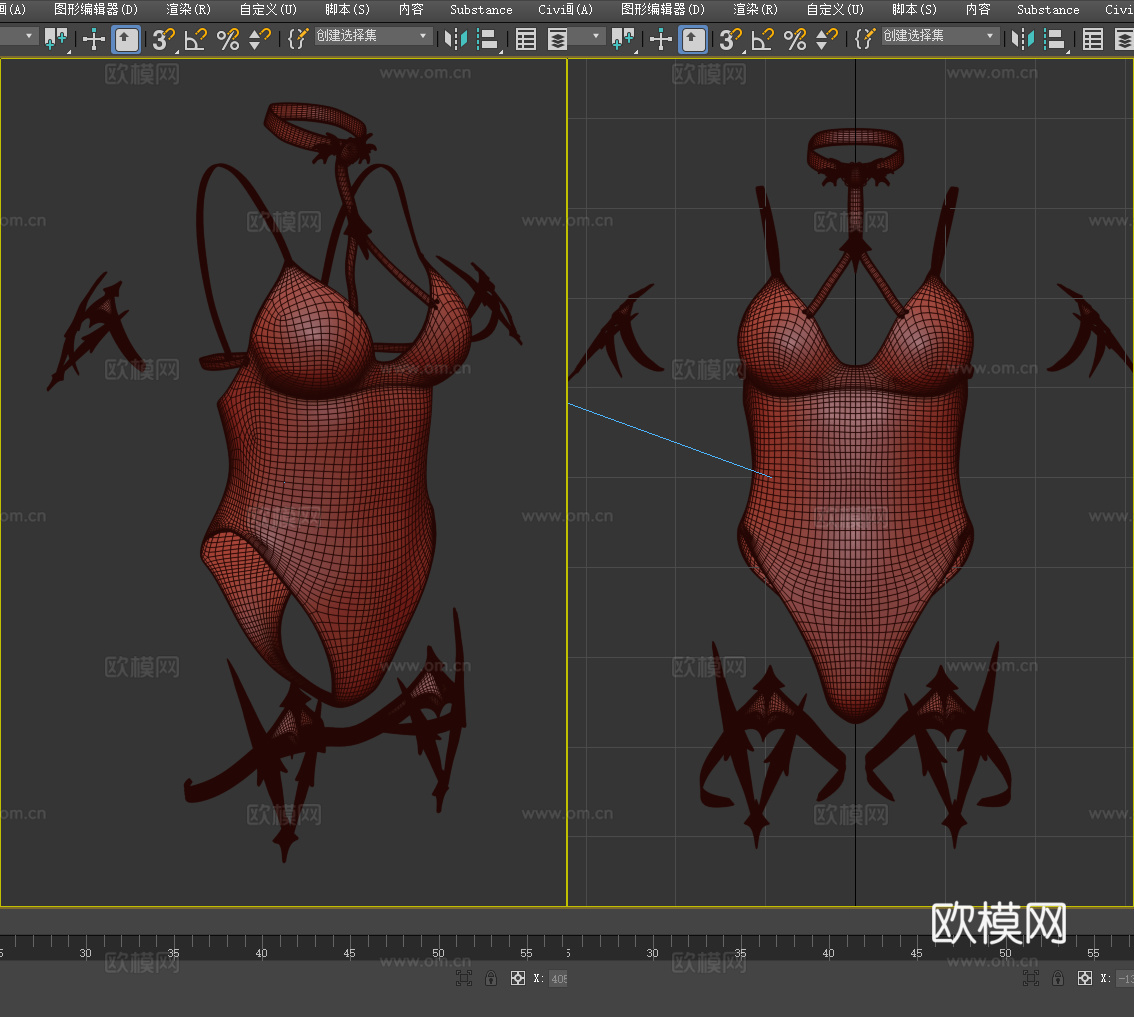The height and width of the screenshot is (1017, 1134).
Task: Toggle Selection Lock in left pane status bar
Action: (491, 978)
